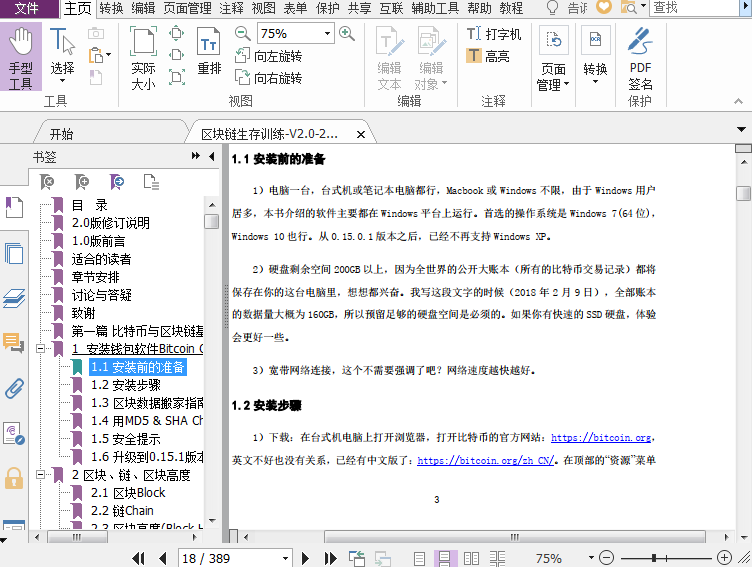Switch to the Protect (保护) ribbon tab
Viewport: 752px width, 567px height.
[x=328, y=8]
